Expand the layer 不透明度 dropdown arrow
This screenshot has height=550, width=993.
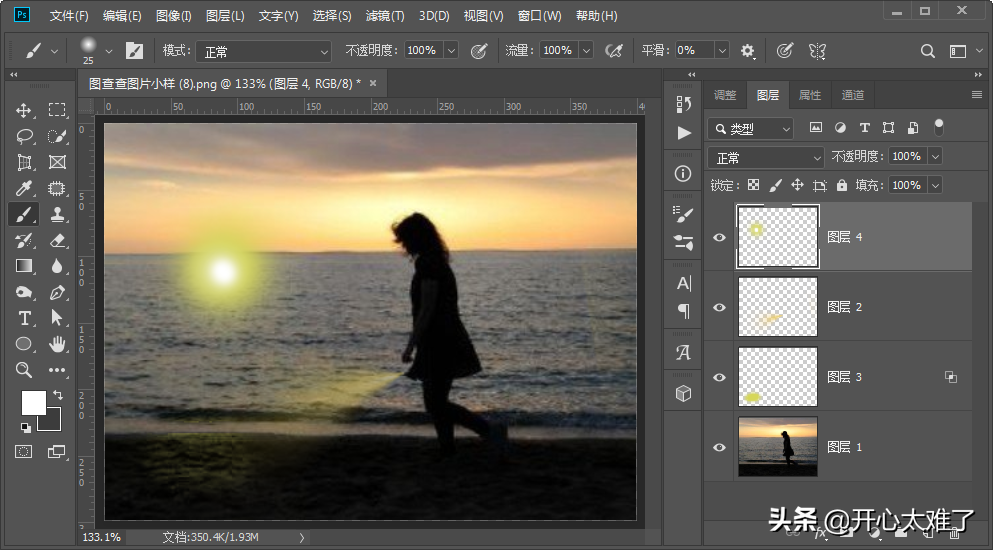pyautogui.click(x=935, y=157)
